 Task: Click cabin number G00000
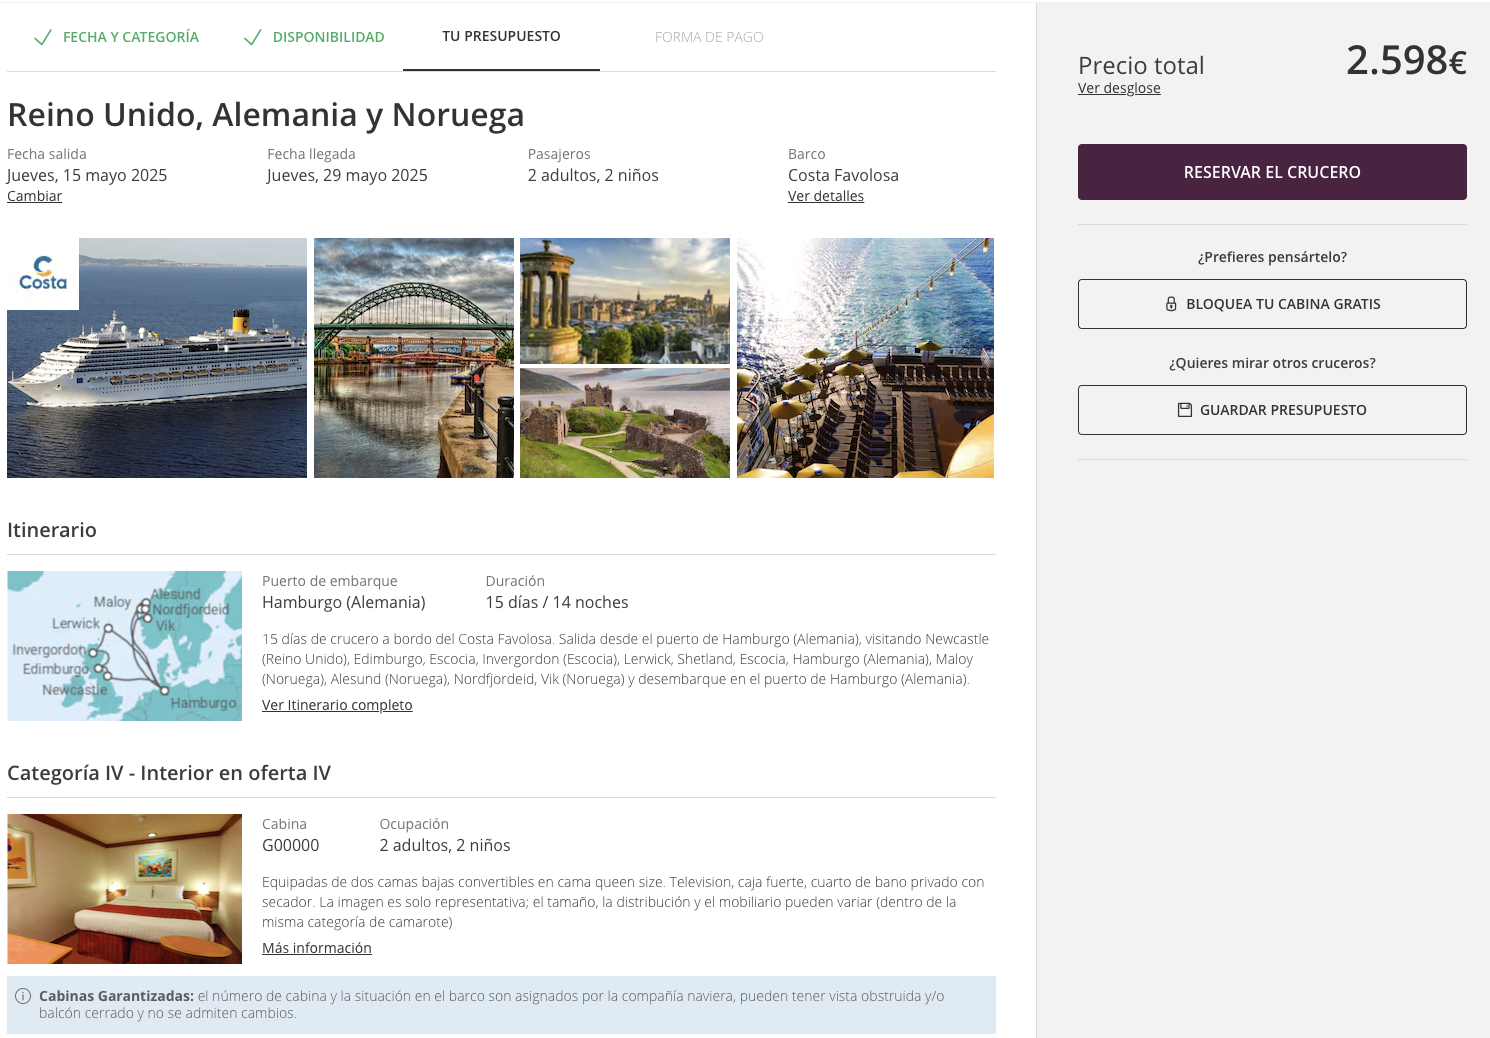click(x=291, y=845)
